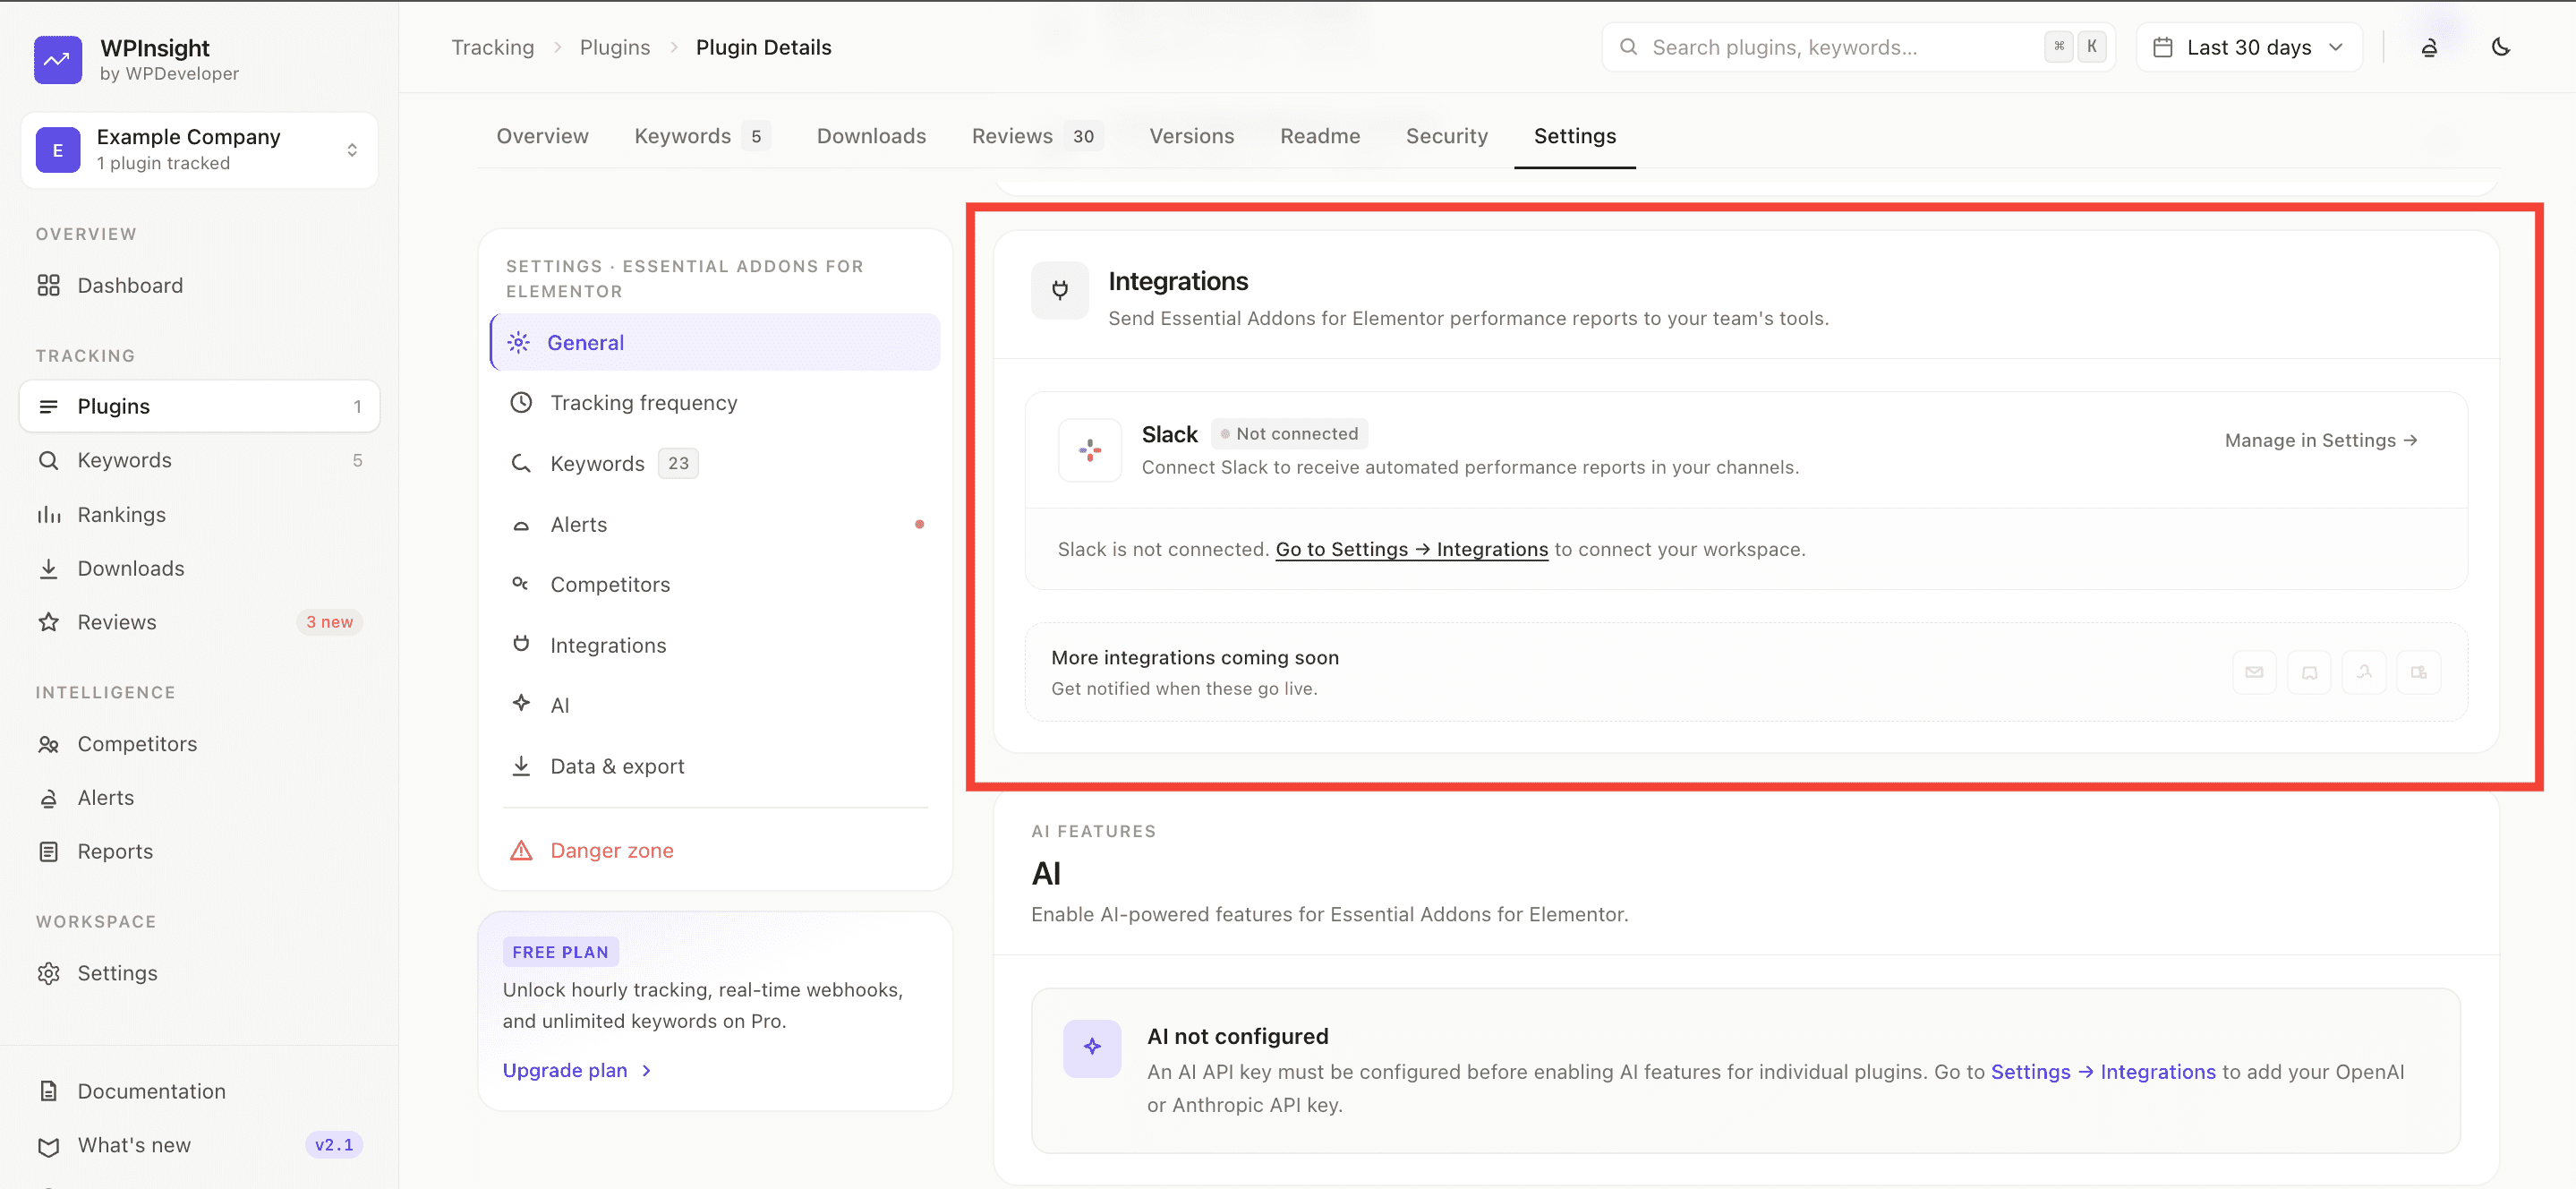The width and height of the screenshot is (2576, 1189).
Task: Open notifications bell in top bar
Action: coord(2429,47)
